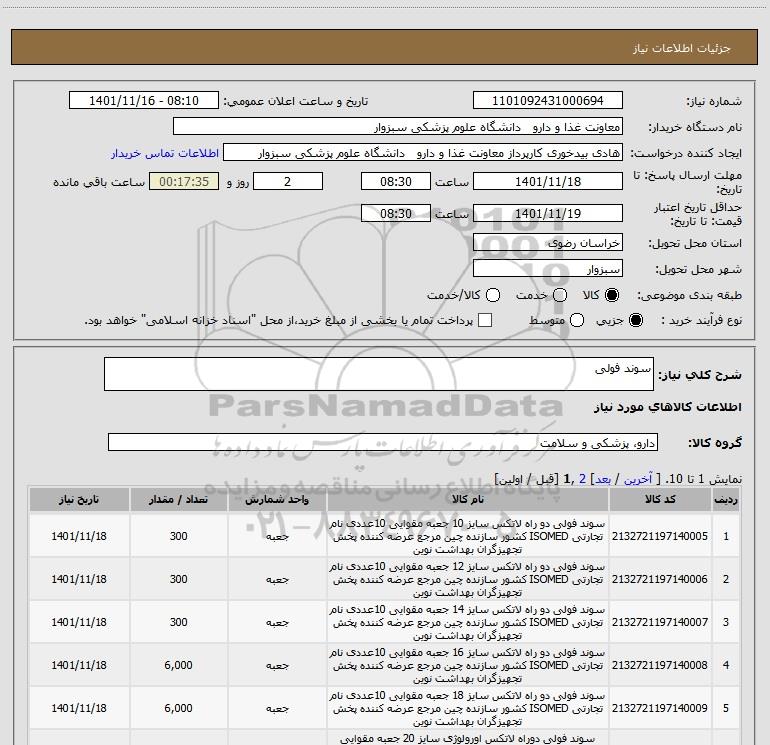This screenshot has width=770, height=745.
Task: Select the متوسط purchase type radio
Action: click(x=577, y=320)
